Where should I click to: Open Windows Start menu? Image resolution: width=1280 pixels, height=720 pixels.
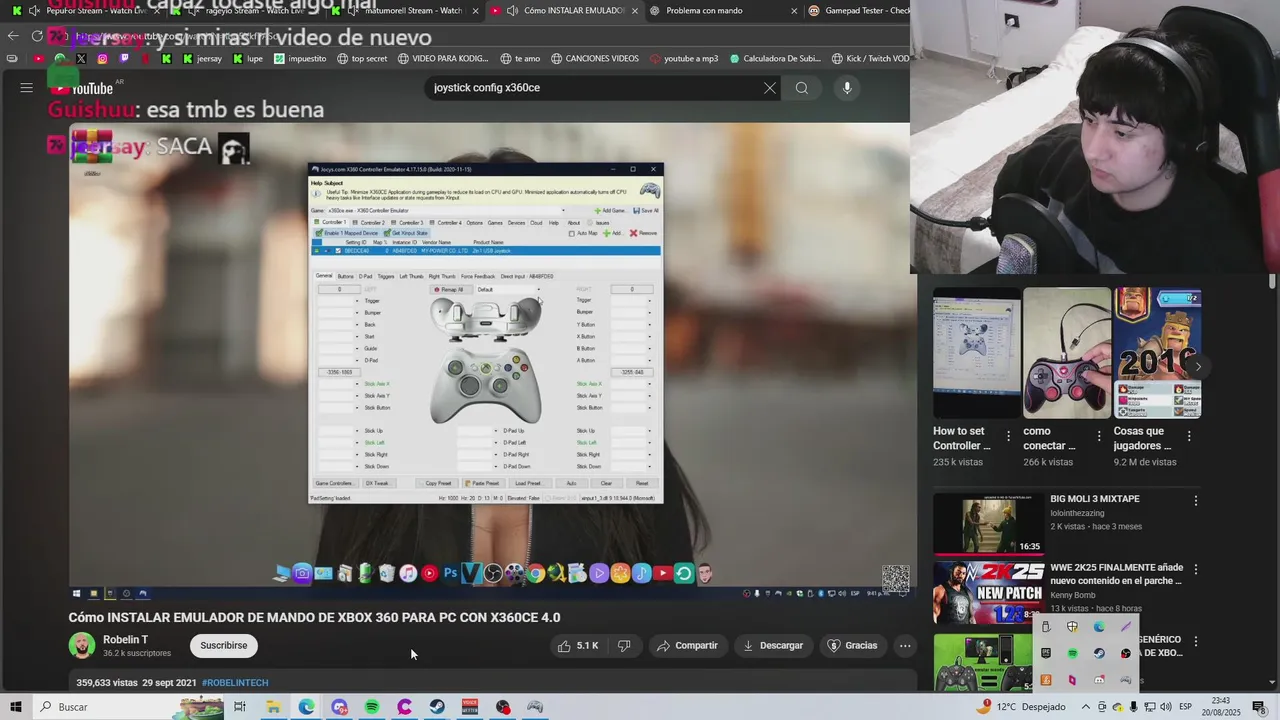tap(16, 707)
